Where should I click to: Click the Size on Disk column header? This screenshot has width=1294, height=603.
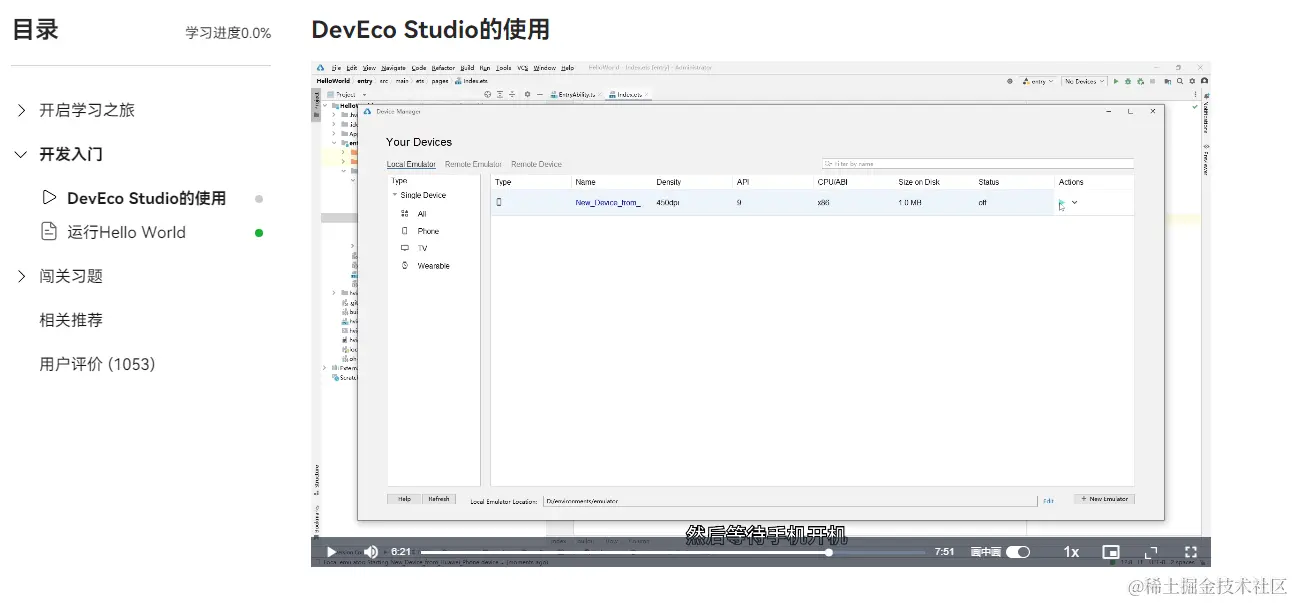919,182
